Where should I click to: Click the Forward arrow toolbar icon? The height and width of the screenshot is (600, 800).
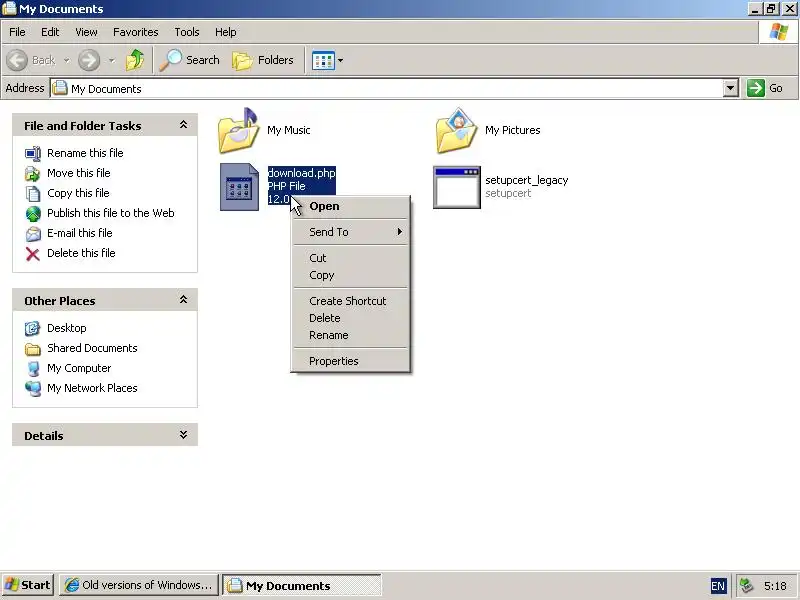click(89, 60)
